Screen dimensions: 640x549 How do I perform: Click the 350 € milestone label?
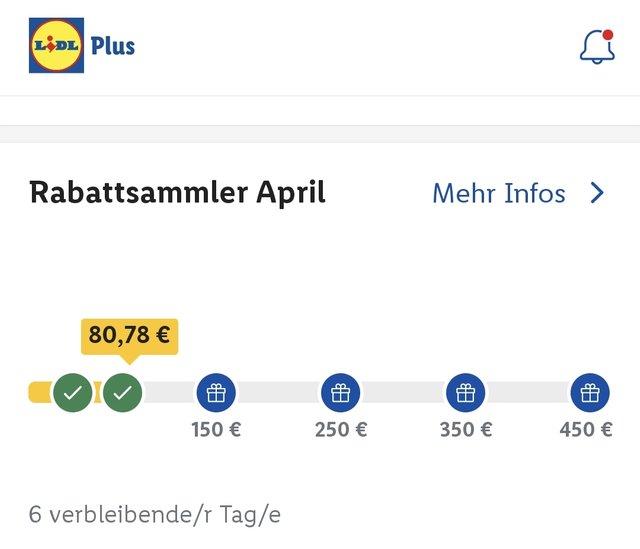(x=466, y=429)
